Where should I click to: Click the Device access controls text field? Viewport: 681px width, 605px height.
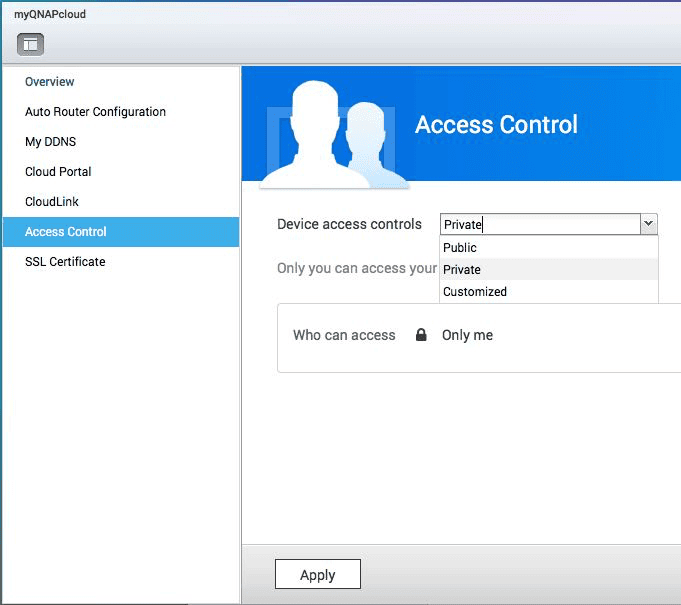click(540, 225)
